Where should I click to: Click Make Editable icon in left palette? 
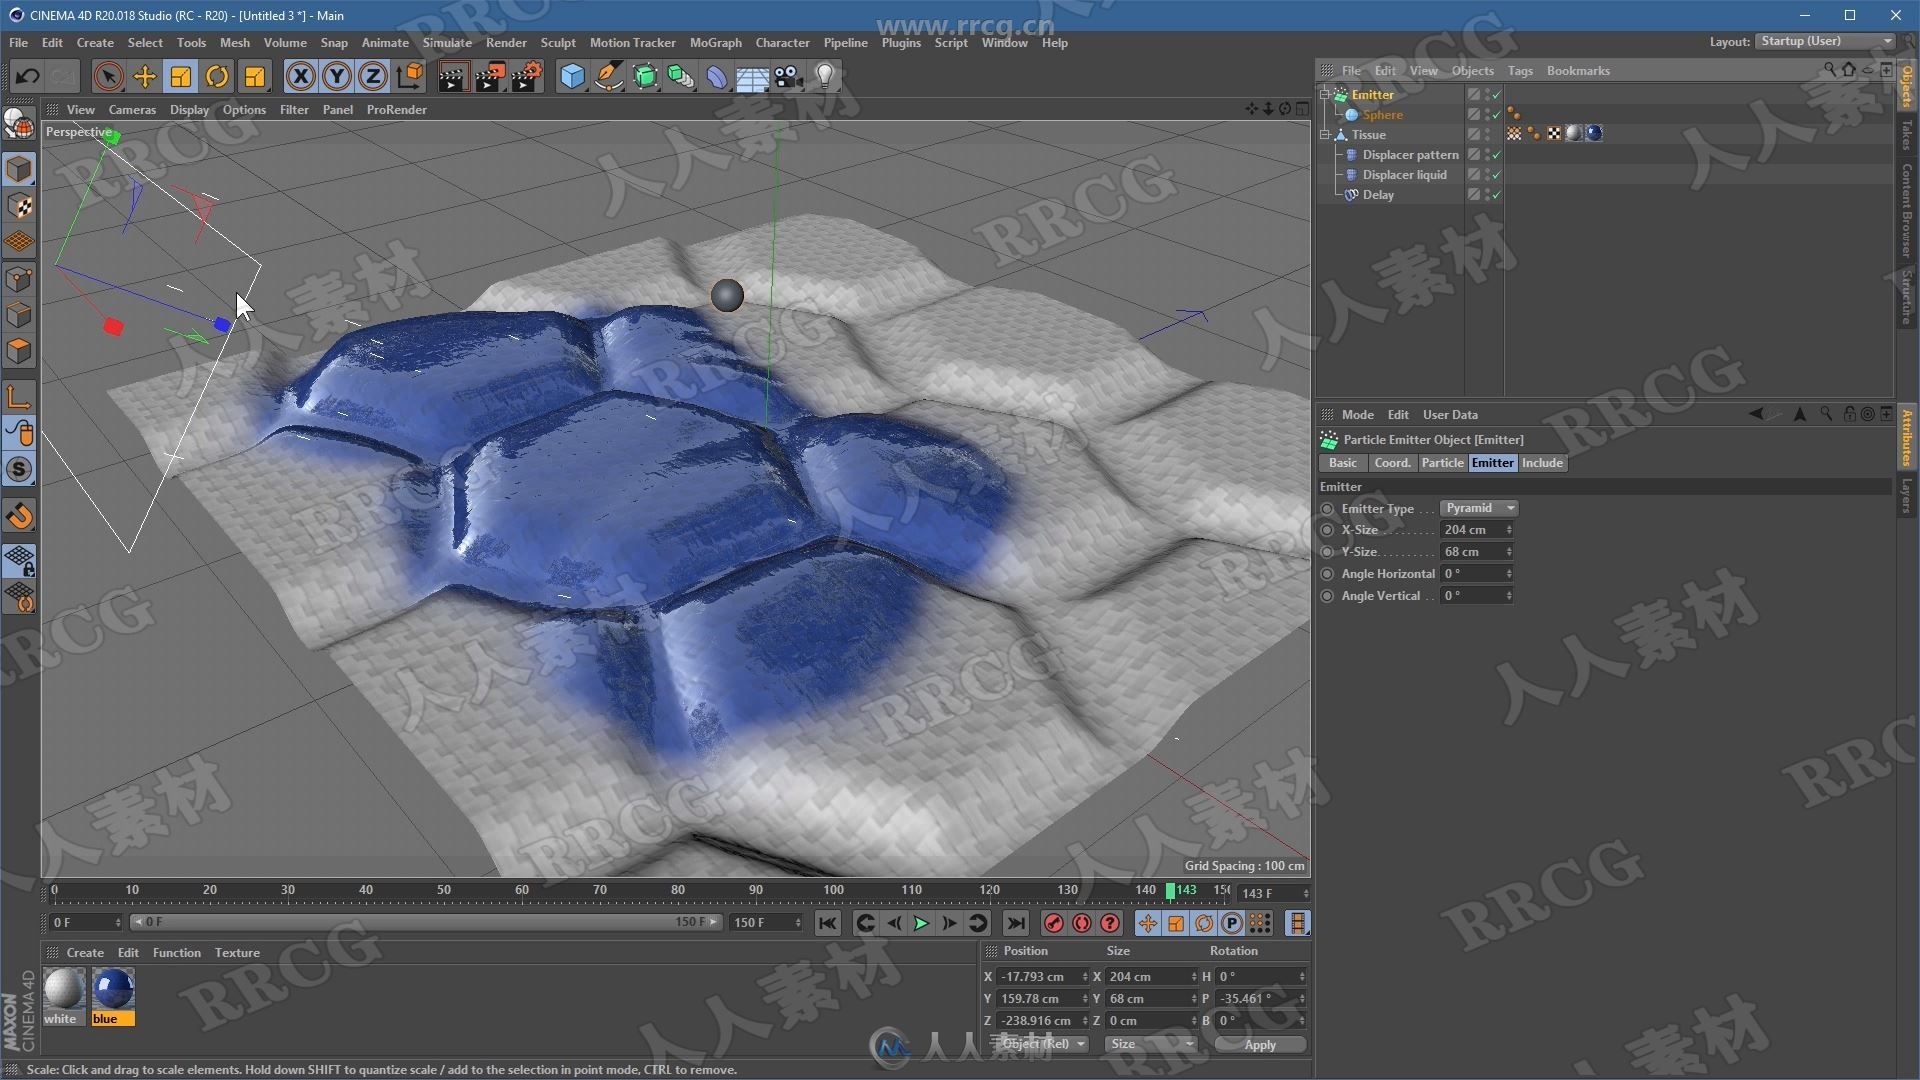pyautogui.click(x=19, y=123)
